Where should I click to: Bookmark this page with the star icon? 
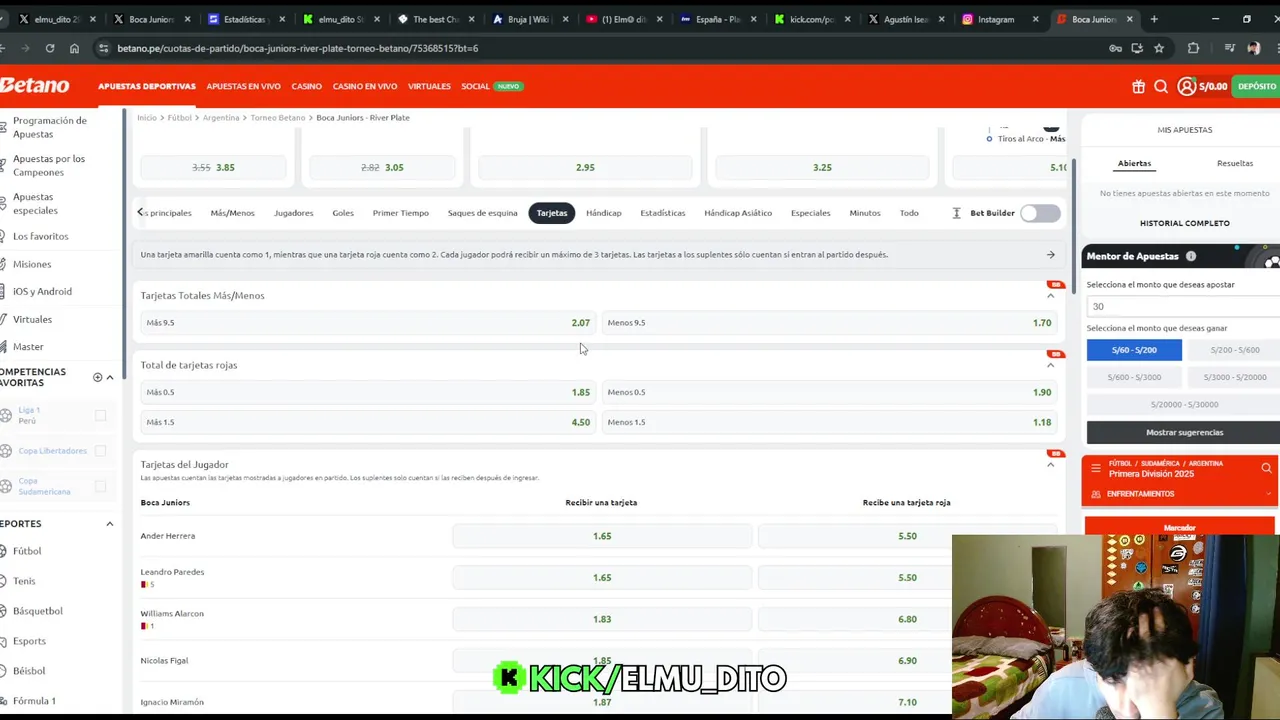[1159, 48]
